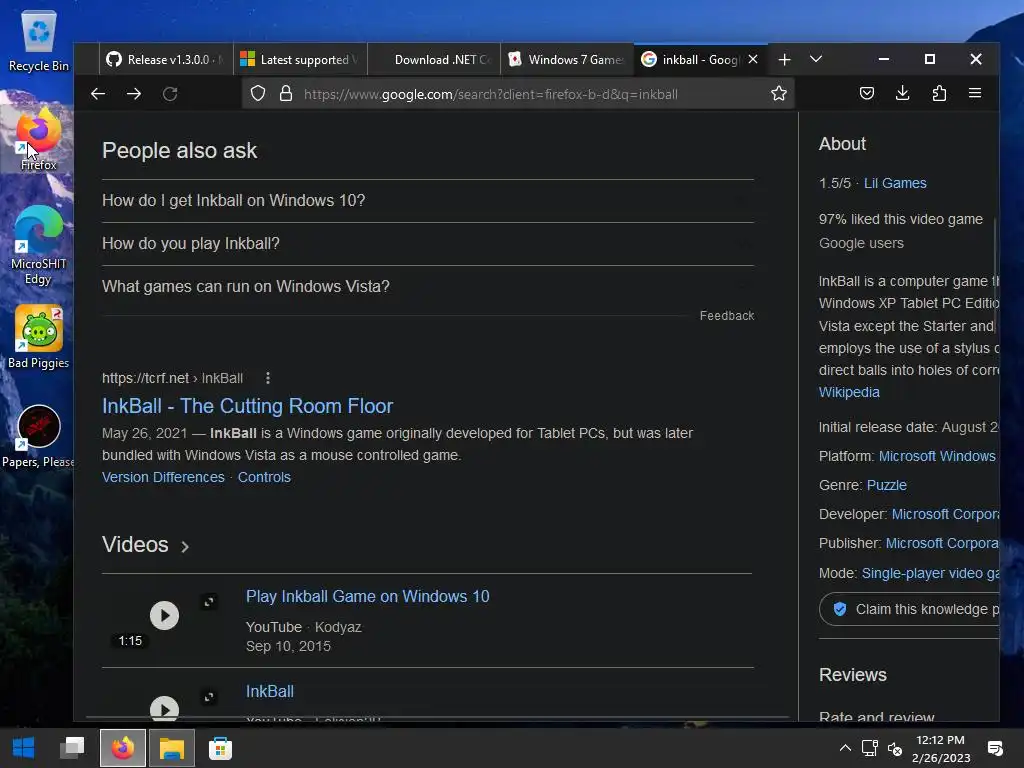Open the Publisher Microsoft Corporation link
This screenshot has width=1024, height=768.
tap(942, 543)
